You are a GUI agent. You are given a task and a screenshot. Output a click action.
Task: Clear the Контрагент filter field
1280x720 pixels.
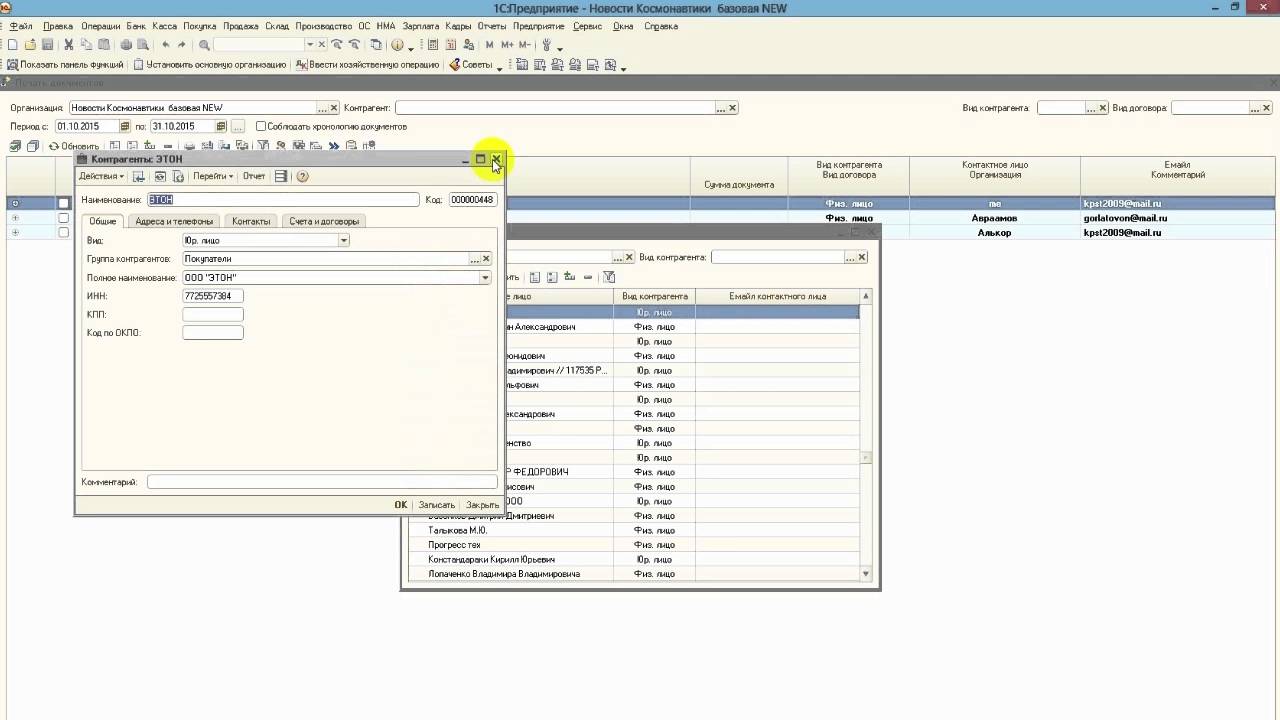[x=732, y=108]
